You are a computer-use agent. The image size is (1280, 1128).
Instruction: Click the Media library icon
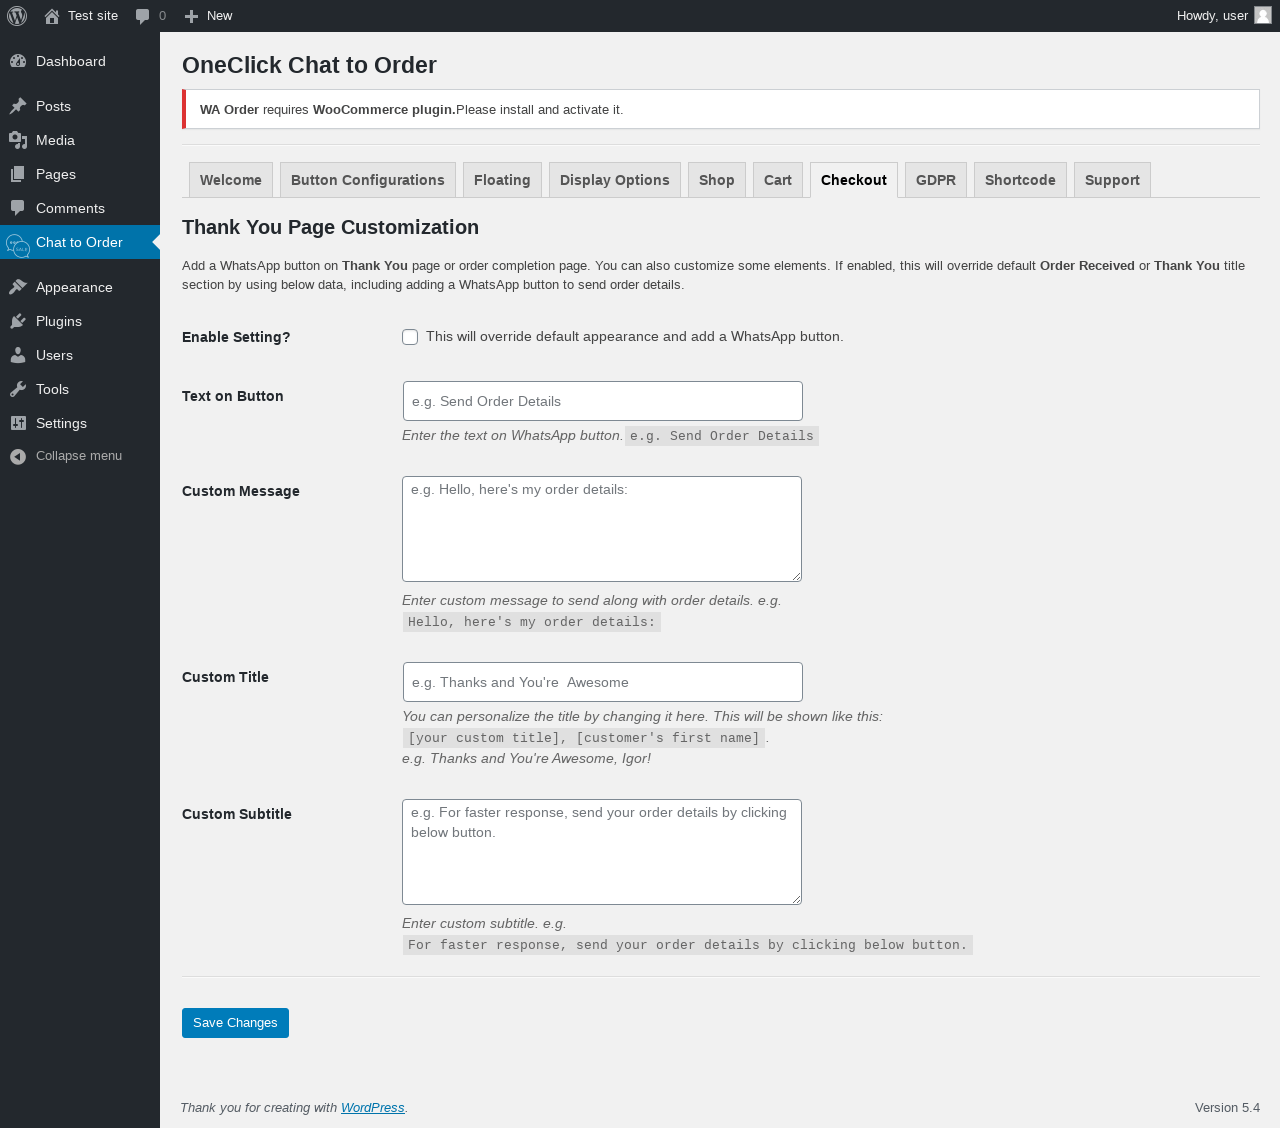click(x=18, y=140)
